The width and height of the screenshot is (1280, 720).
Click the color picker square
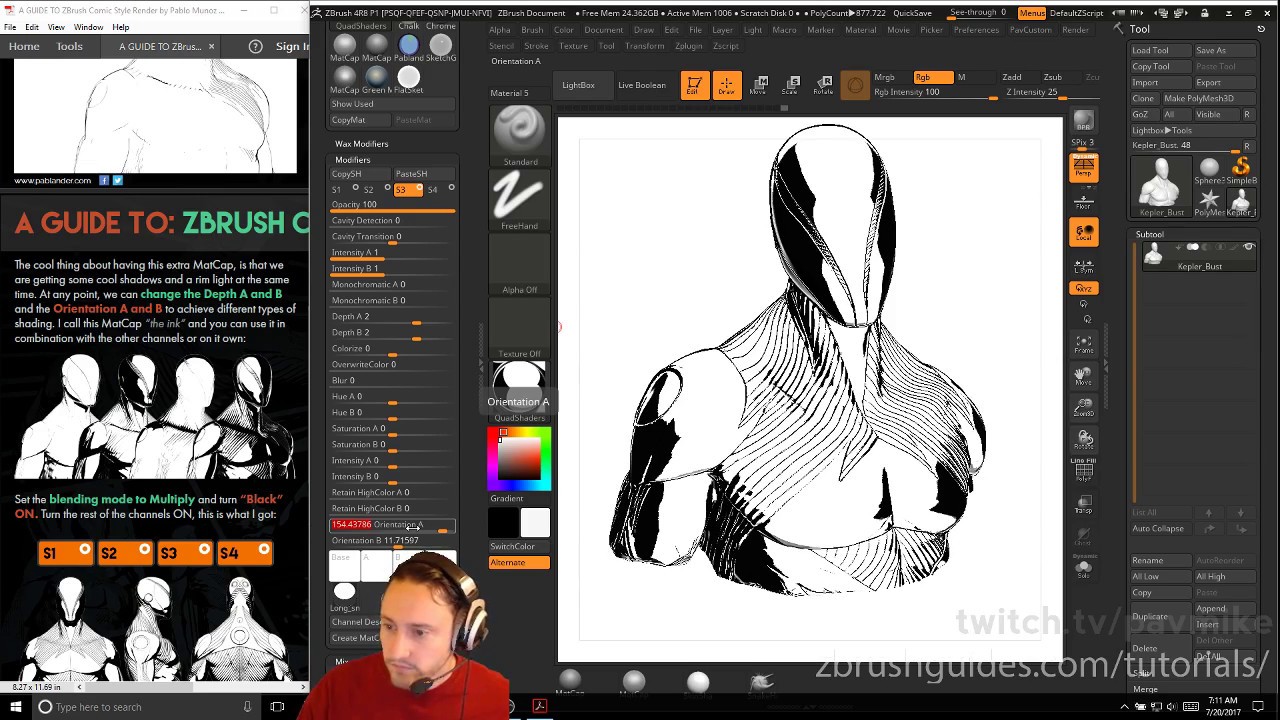click(x=519, y=458)
